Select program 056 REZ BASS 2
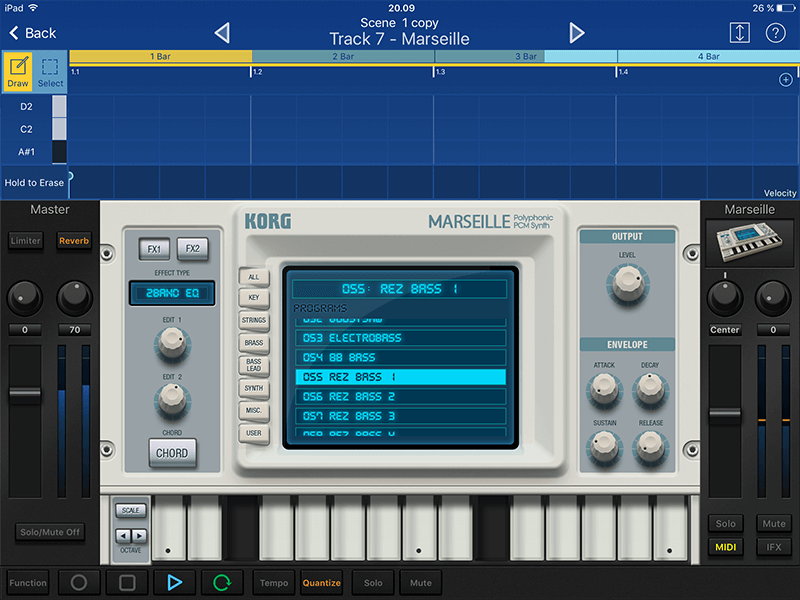The width and height of the screenshot is (800, 600). tap(401, 396)
